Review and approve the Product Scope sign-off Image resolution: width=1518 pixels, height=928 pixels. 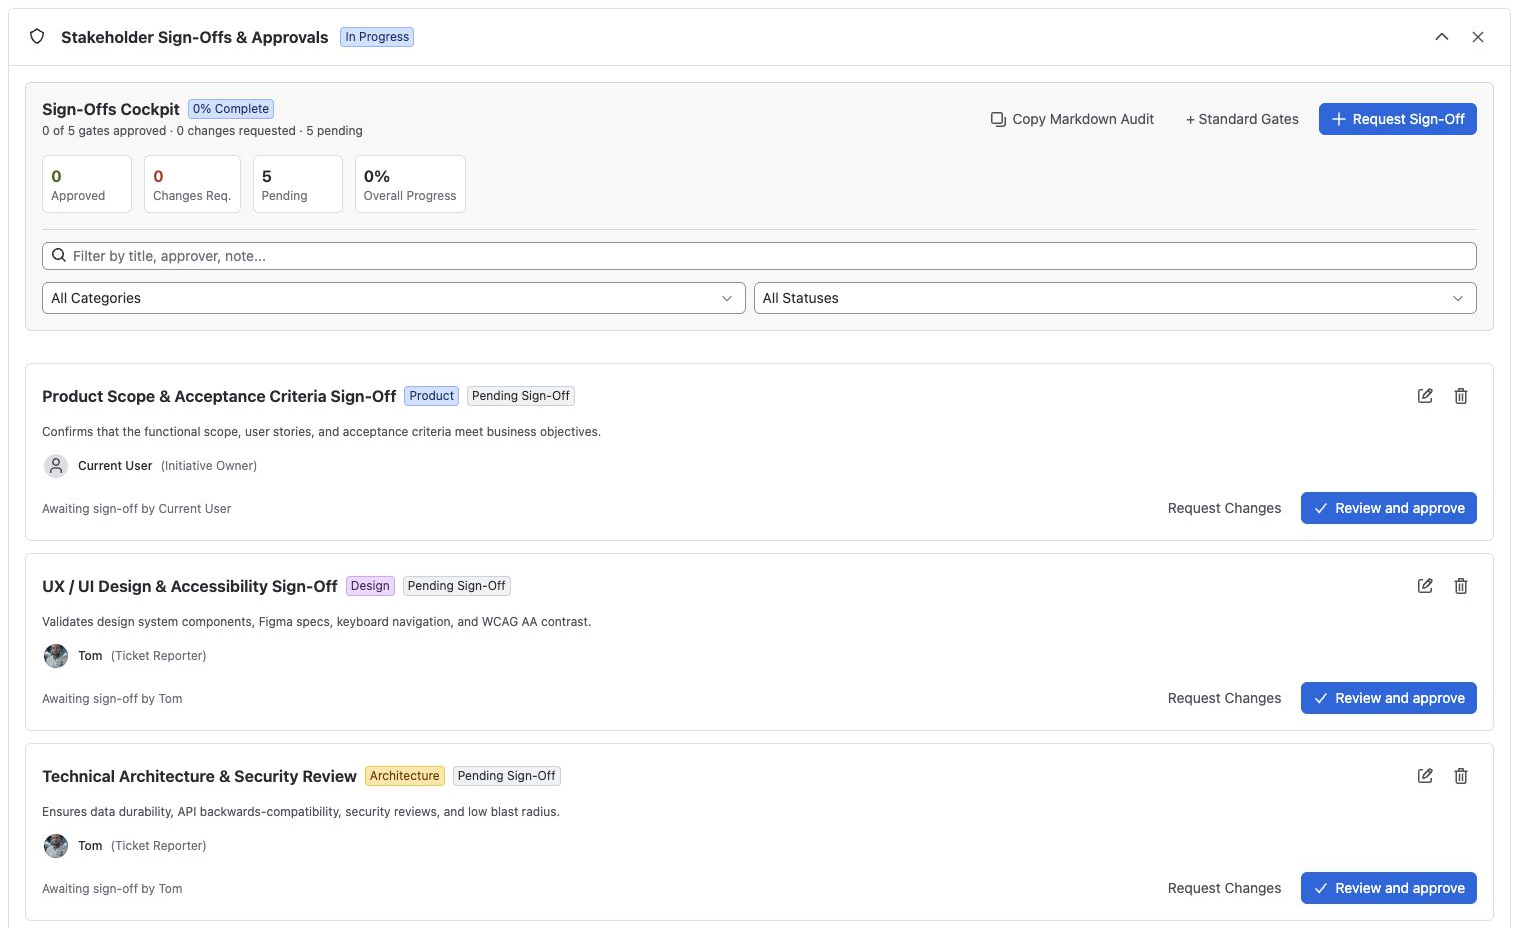point(1388,508)
